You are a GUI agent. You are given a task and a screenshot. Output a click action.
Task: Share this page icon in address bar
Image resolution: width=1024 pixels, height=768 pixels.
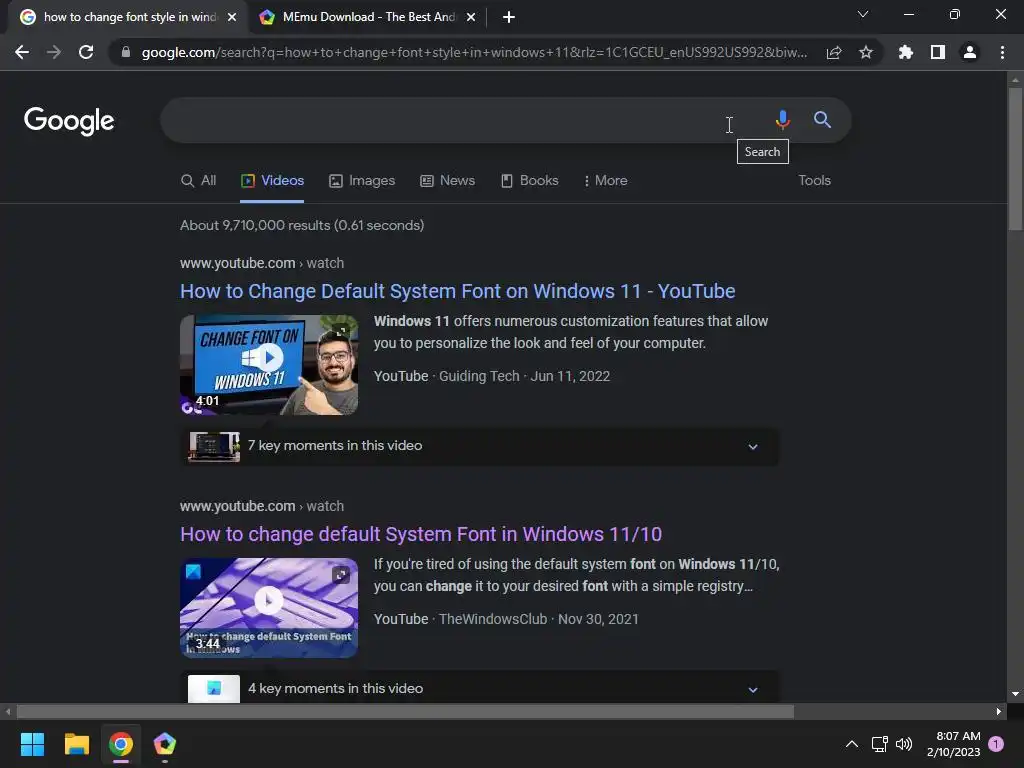click(833, 52)
